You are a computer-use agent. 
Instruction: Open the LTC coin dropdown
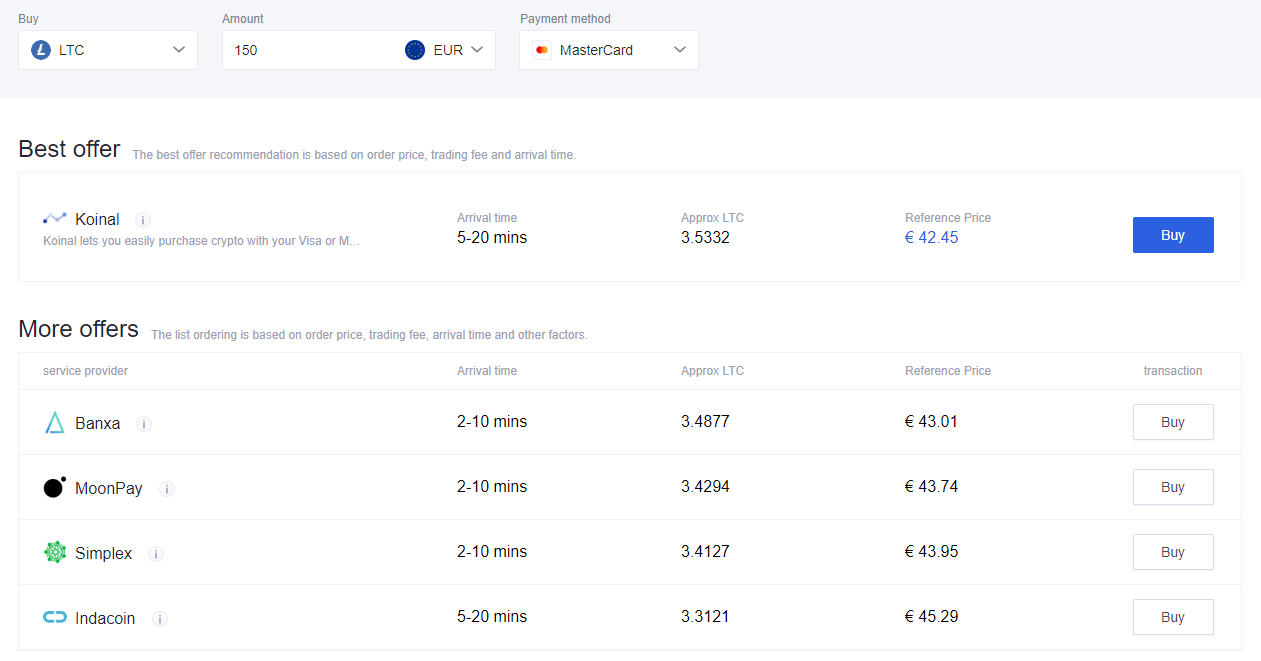coord(108,50)
